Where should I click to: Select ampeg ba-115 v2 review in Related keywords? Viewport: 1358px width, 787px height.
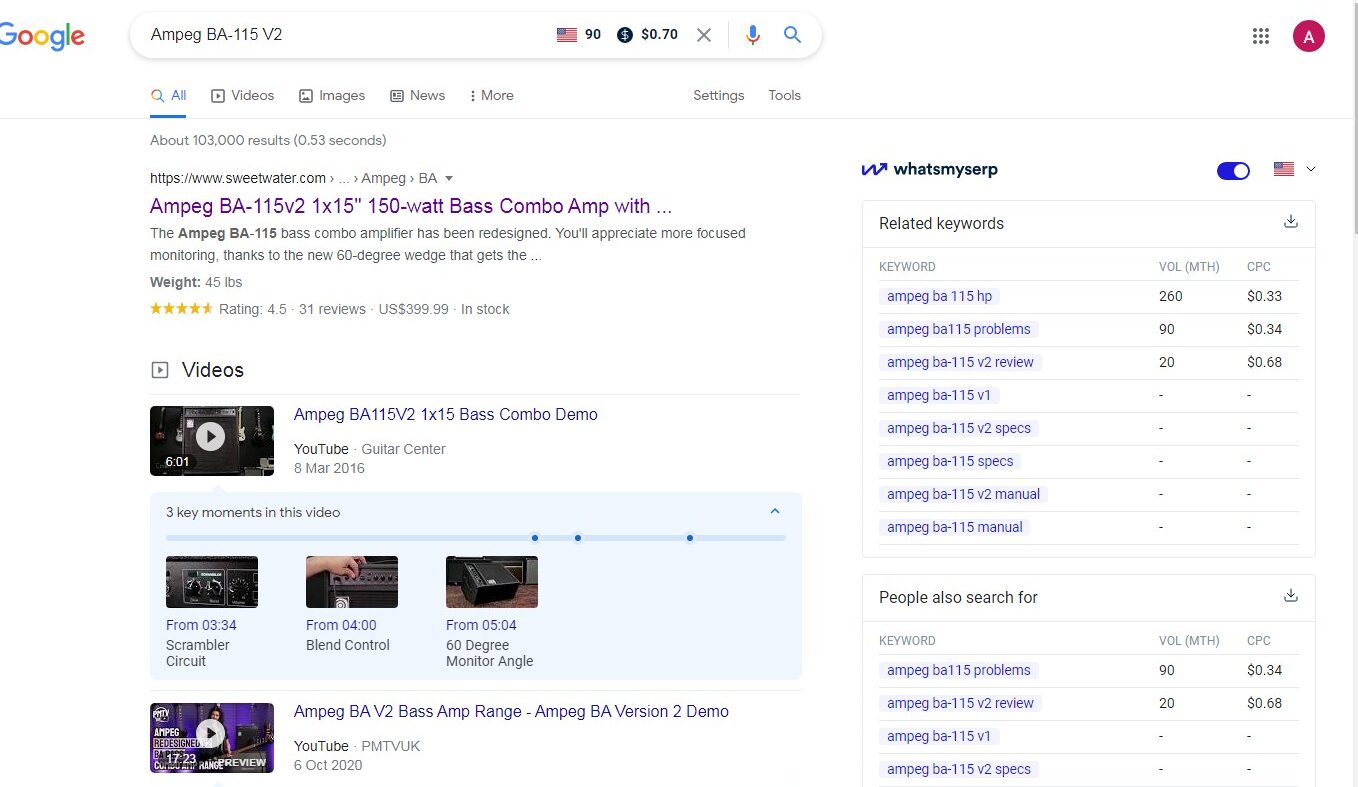tap(960, 362)
